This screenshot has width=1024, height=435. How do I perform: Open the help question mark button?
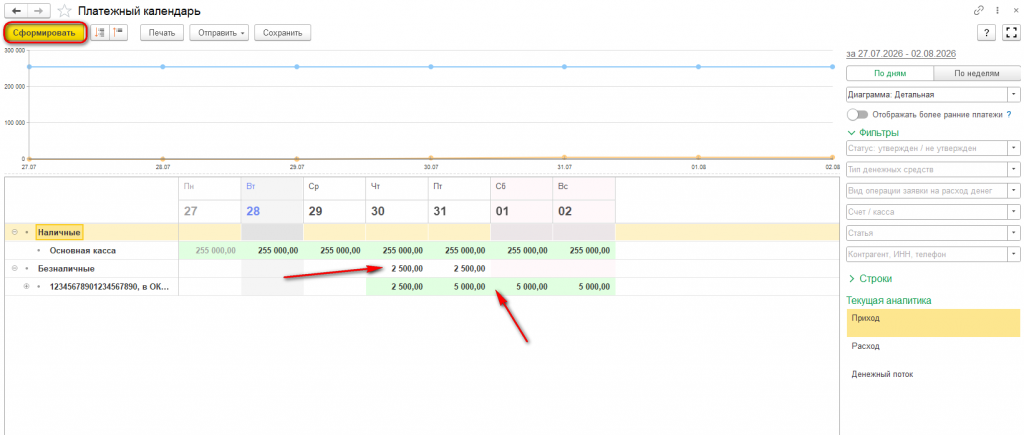coord(985,33)
